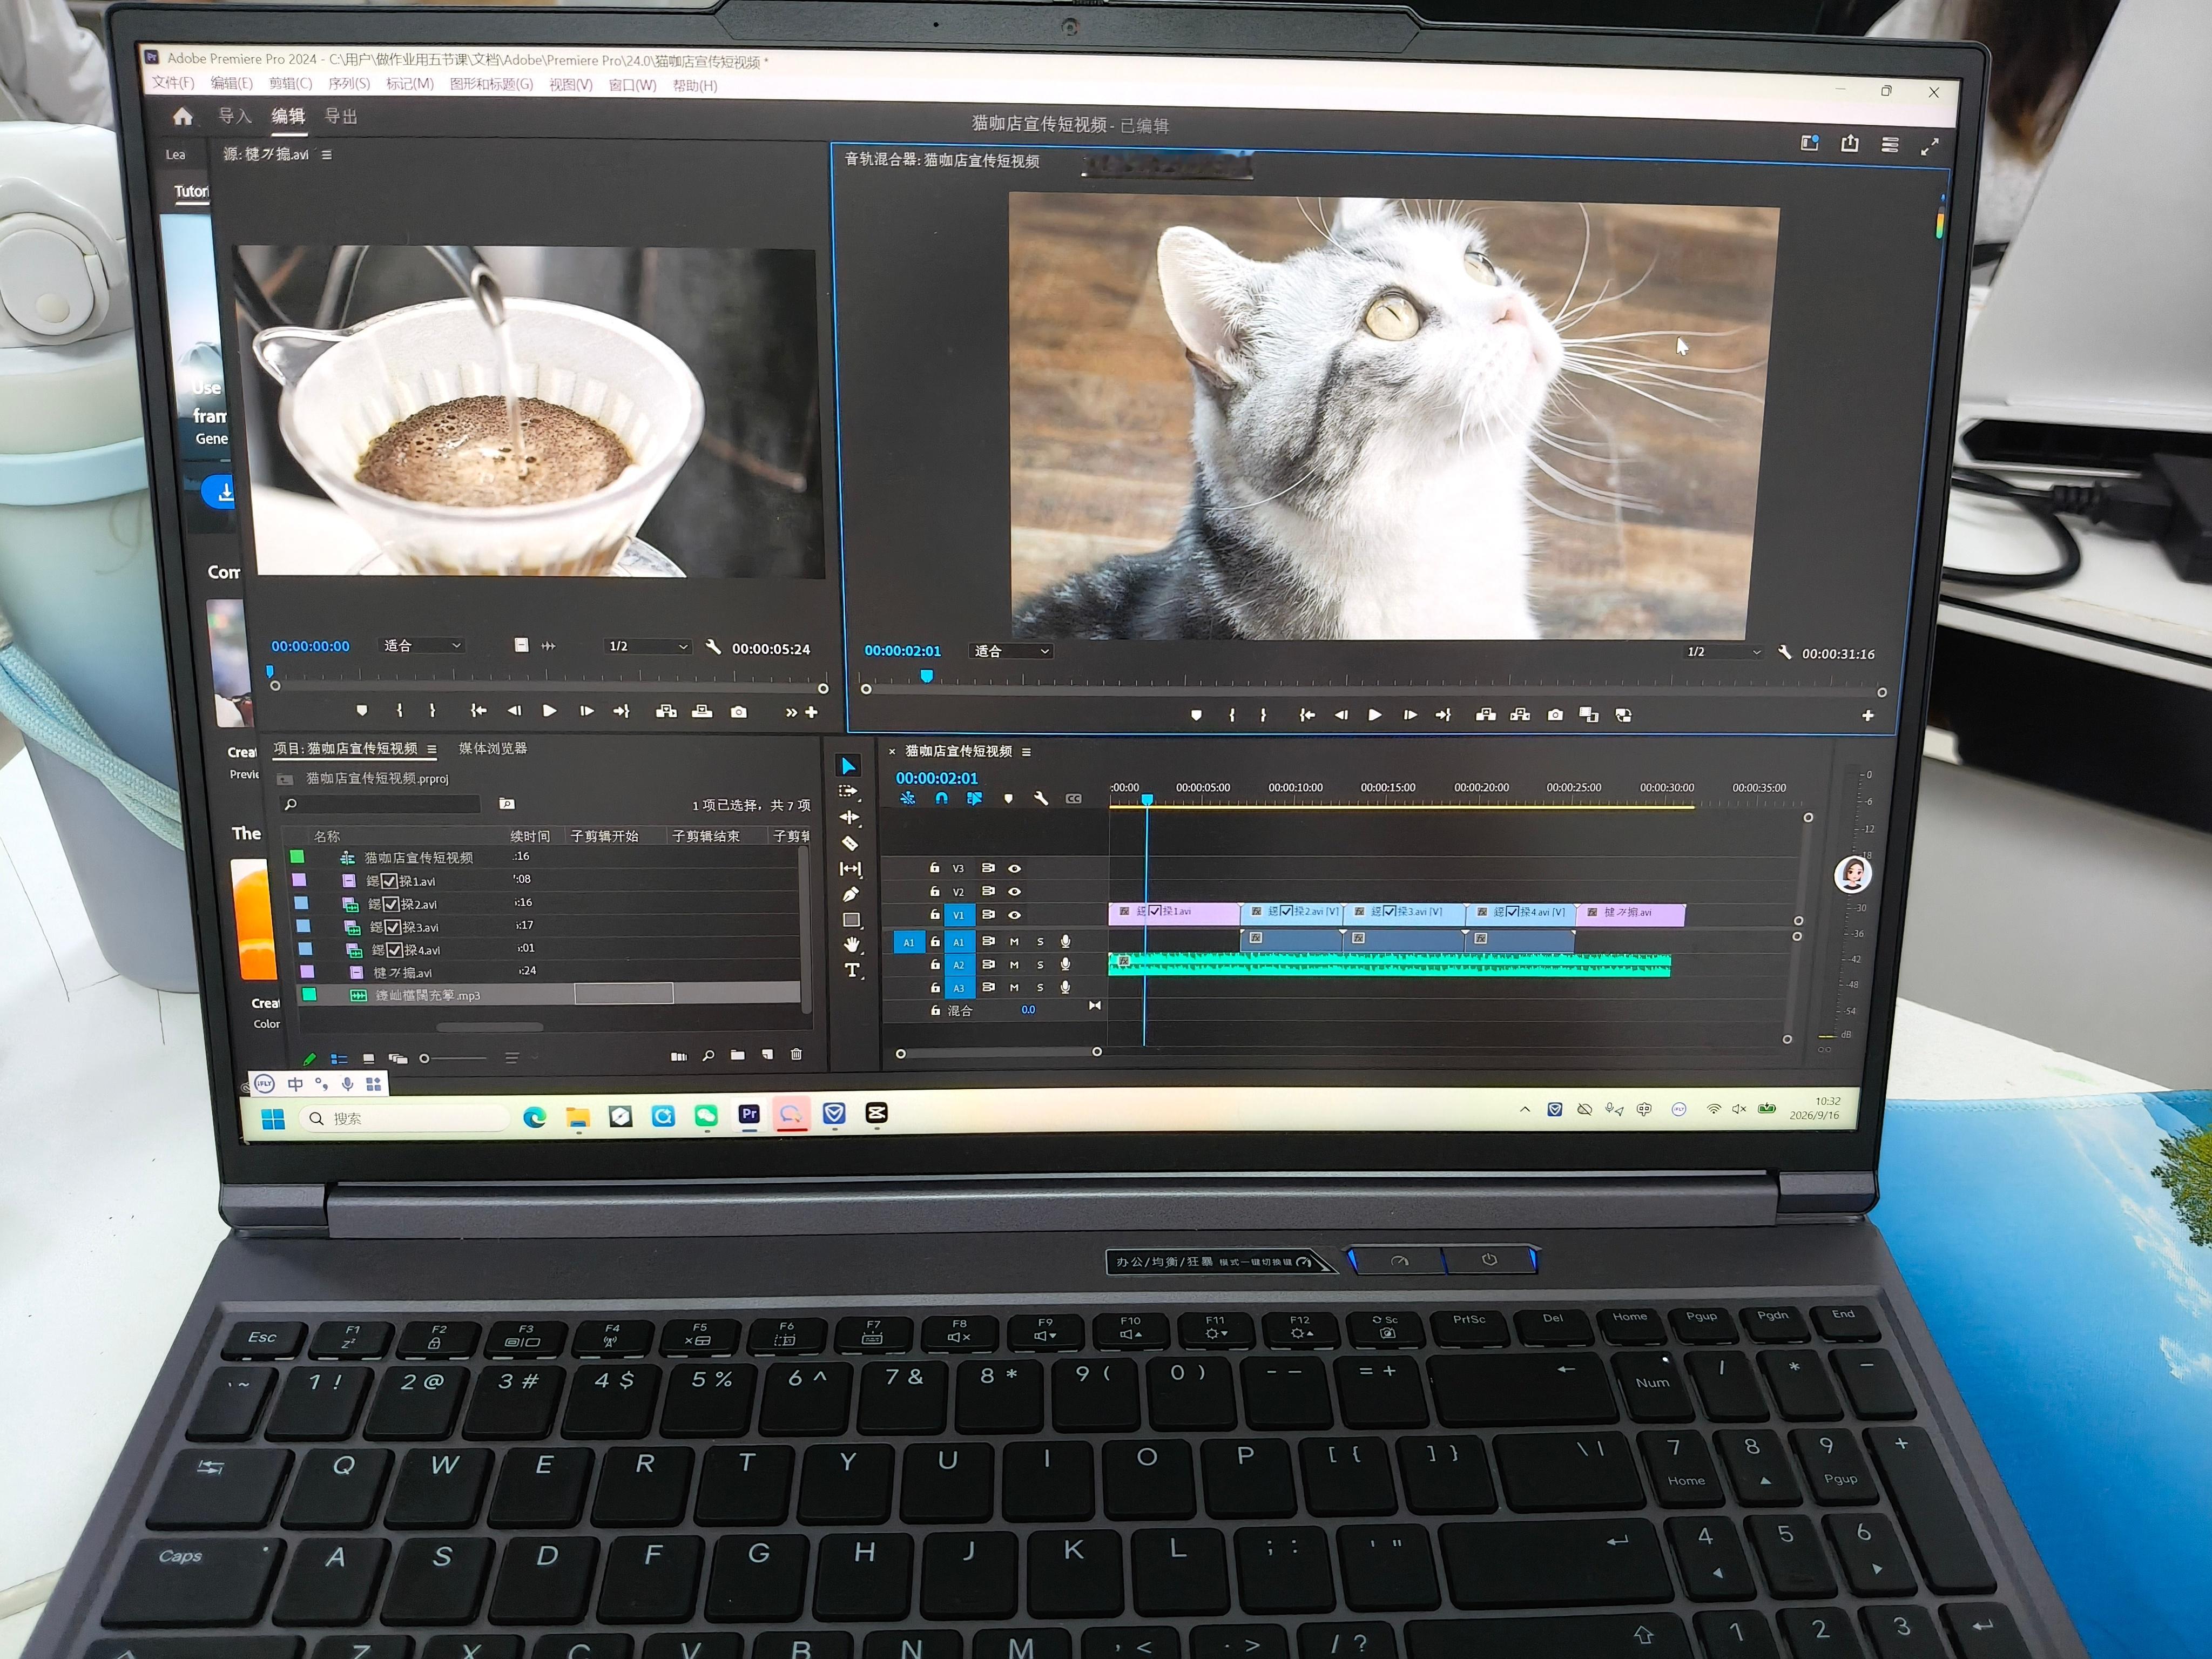Open the 剪辑(C) menu
This screenshot has width=2212, height=1659.
(x=290, y=83)
